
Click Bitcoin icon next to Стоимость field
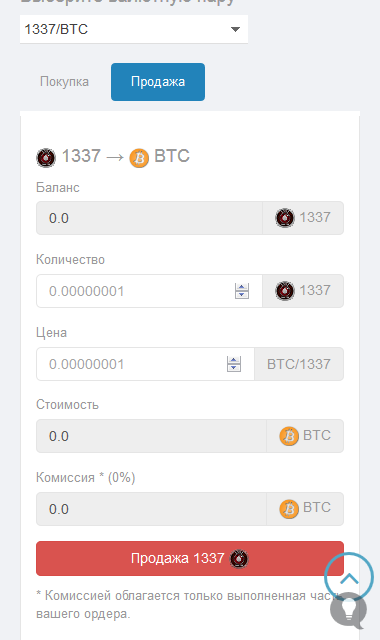tap(289, 436)
